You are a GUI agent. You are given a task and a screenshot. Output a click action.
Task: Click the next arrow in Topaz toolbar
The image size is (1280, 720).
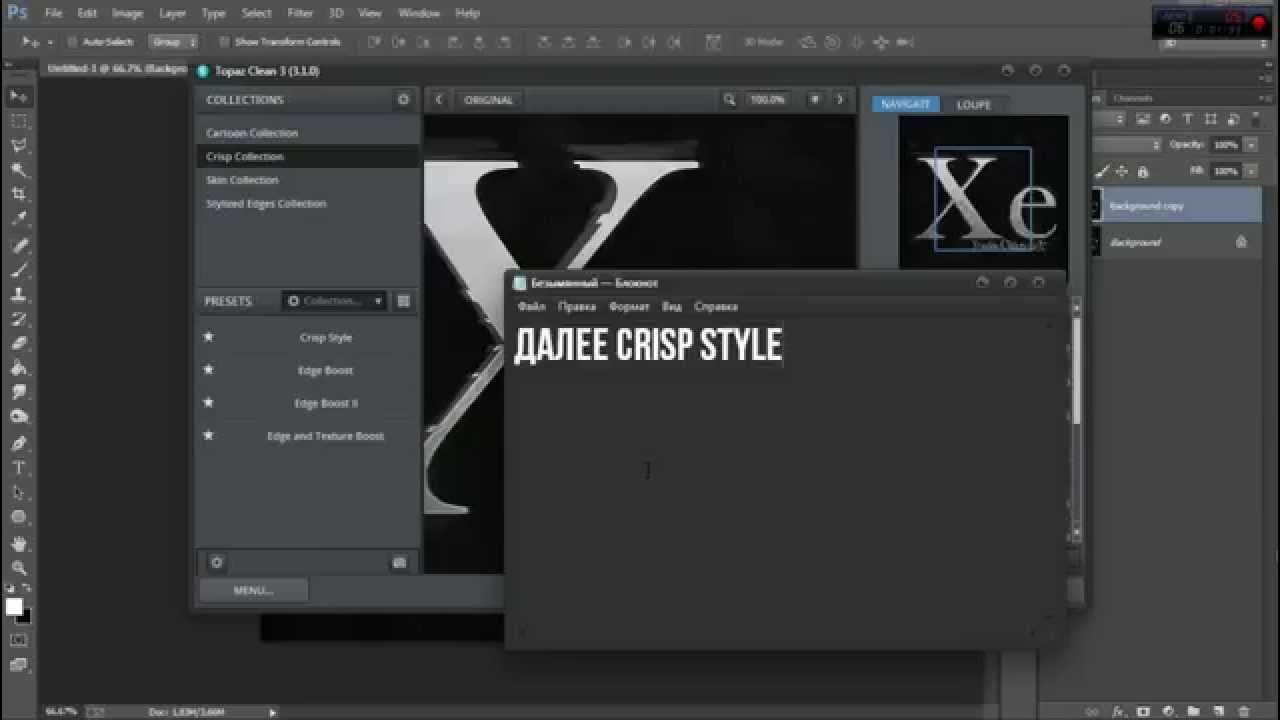840,100
